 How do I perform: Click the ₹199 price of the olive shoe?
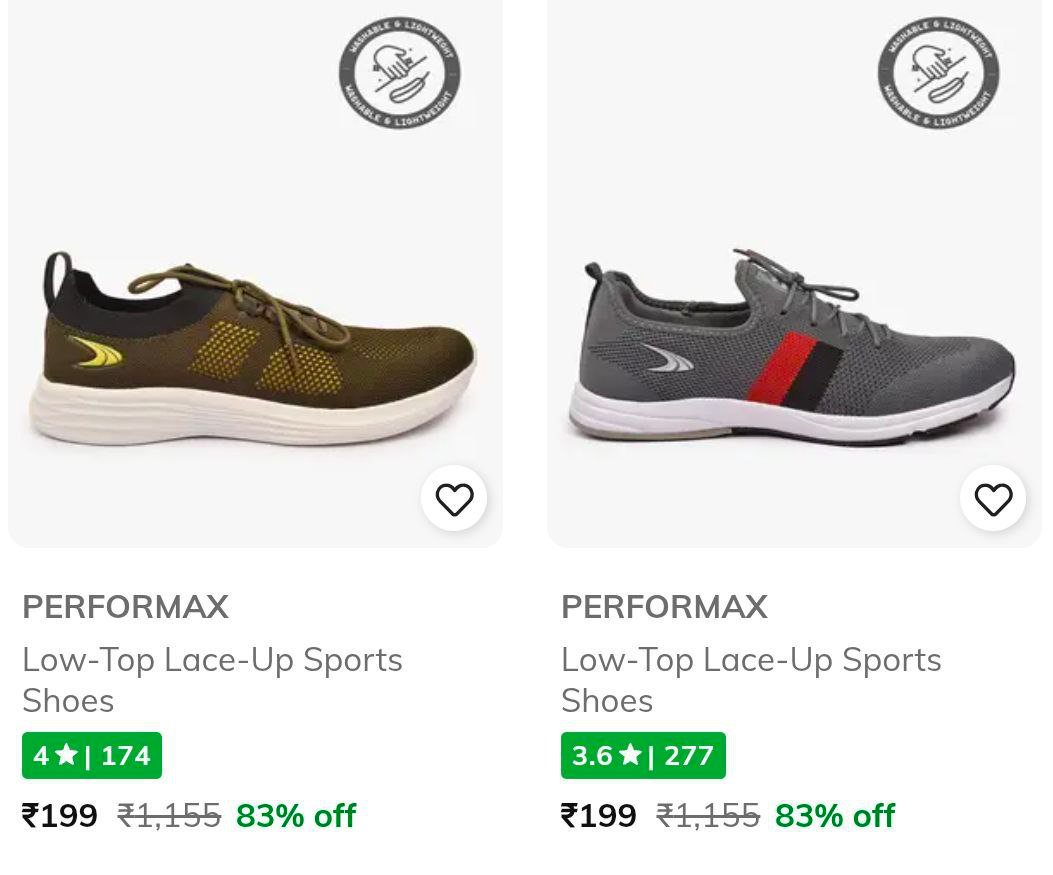(x=60, y=816)
